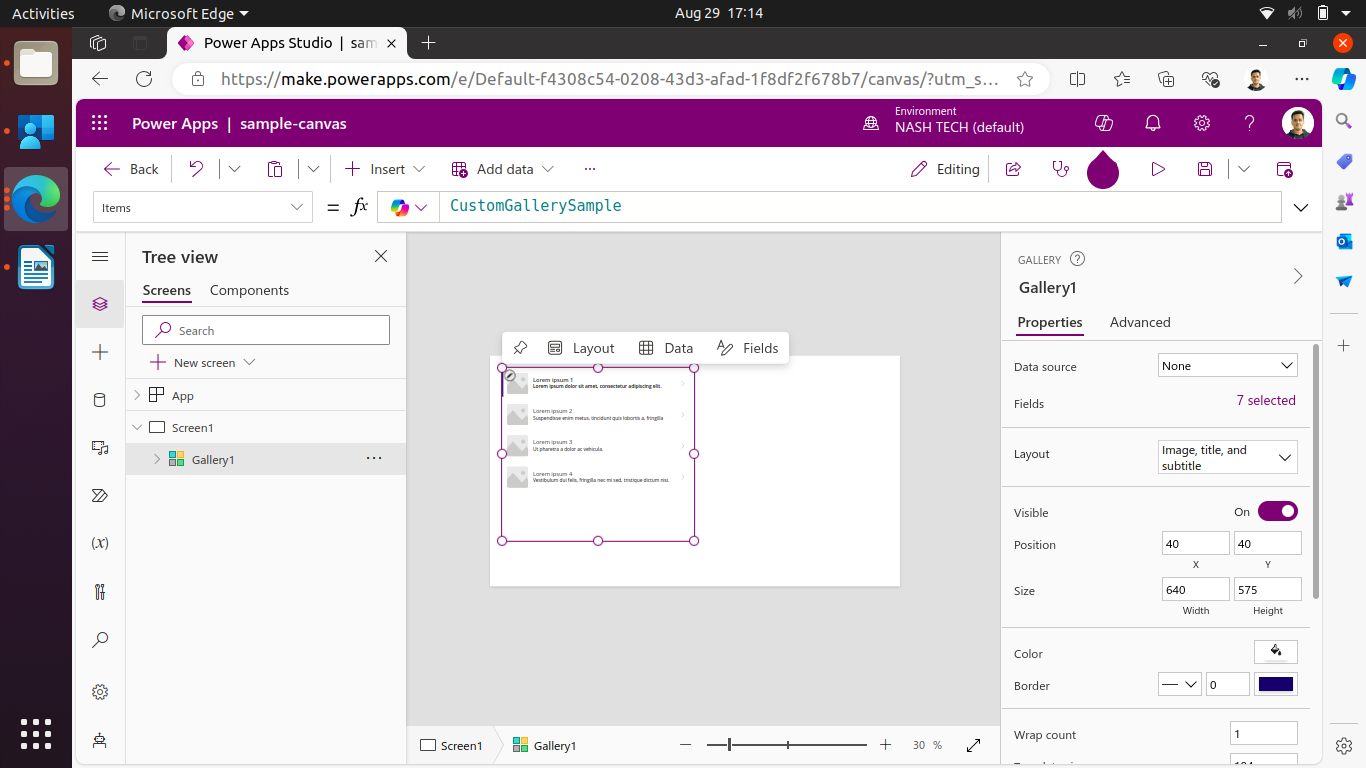Click the 7 selected Fields link
This screenshot has height=768, width=1366.
pos(1265,400)
